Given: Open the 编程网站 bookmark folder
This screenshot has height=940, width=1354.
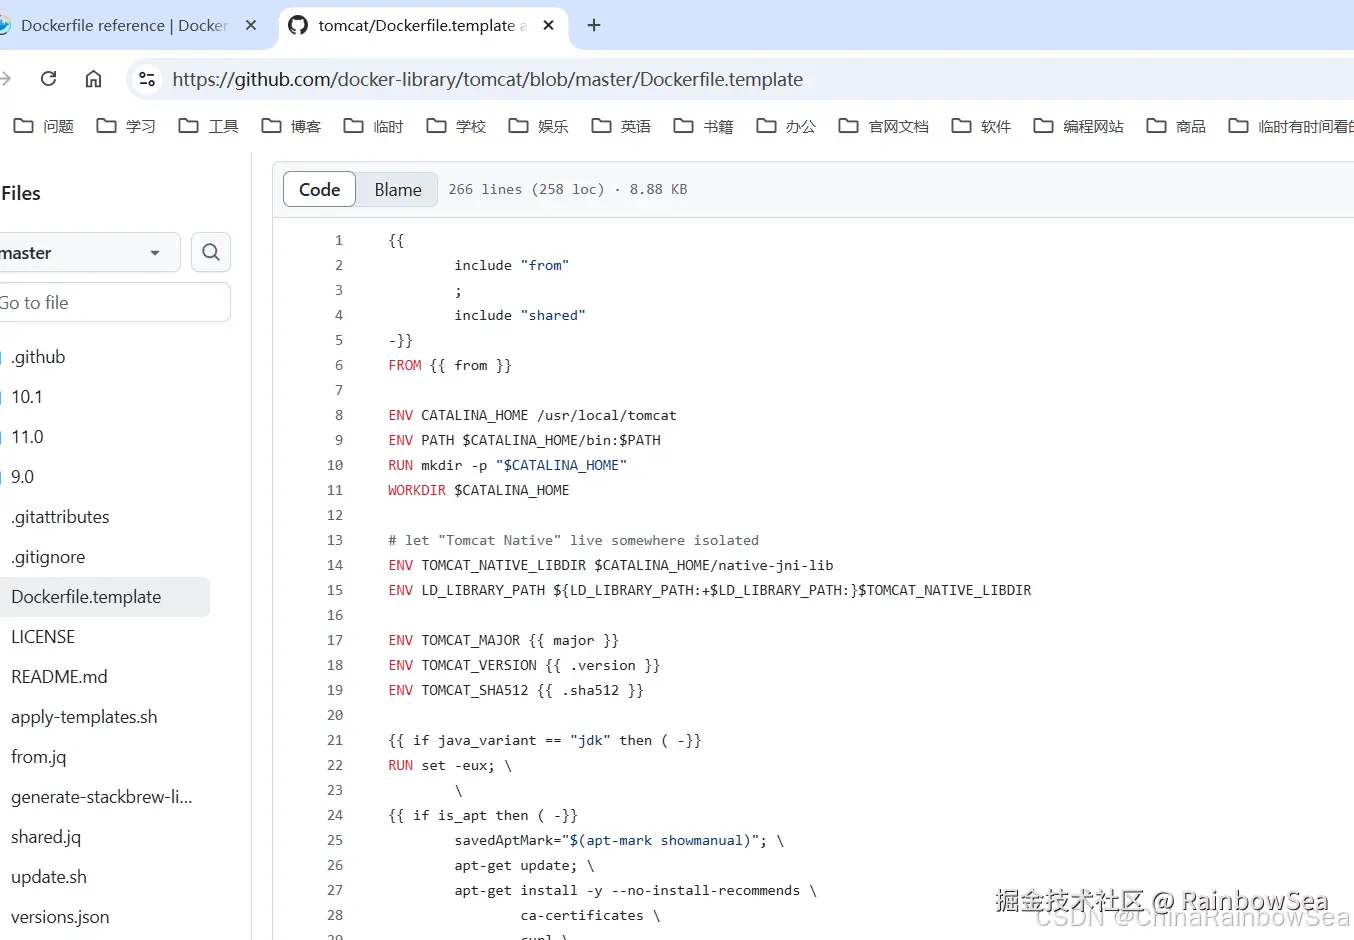Looking at the screenshot, I should point(1078,126).
